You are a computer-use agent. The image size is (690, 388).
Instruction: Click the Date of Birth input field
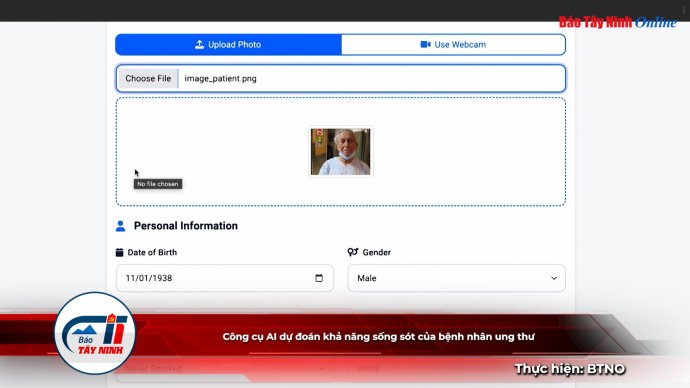pyautogui.click(x=225, y=278)
